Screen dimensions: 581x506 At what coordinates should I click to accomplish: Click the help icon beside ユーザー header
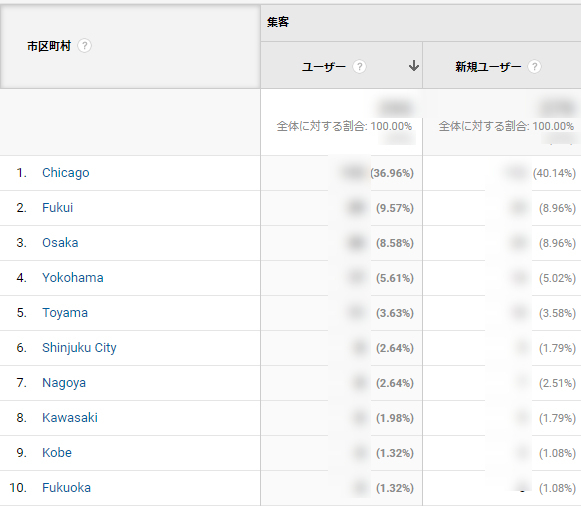coord(359,67)
